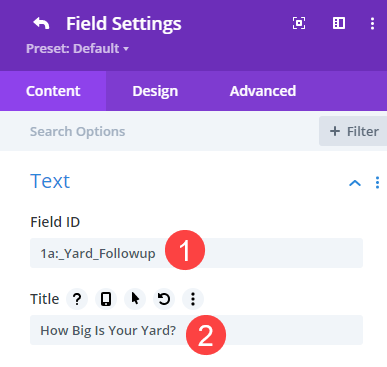Open the Text section three-dot menu

click(377, 183)
